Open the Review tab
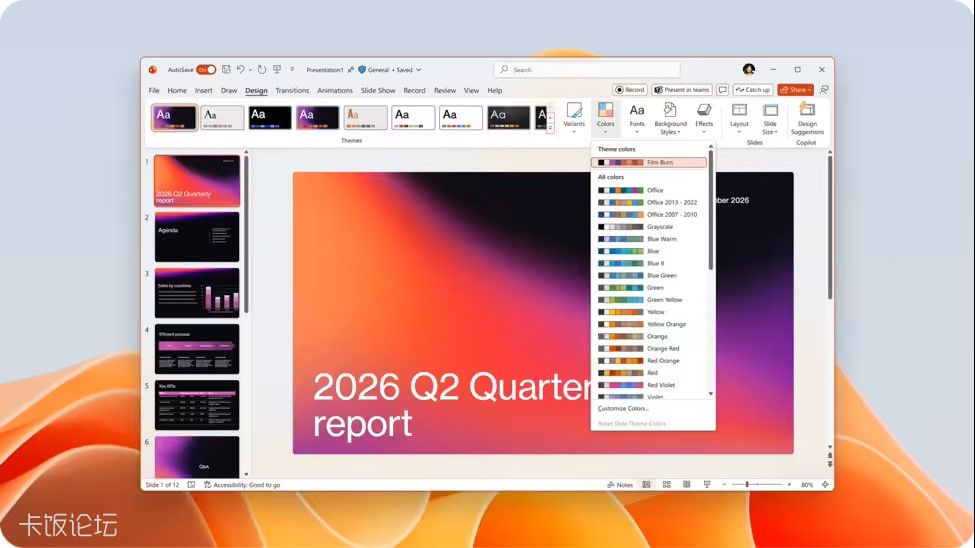Image resolution: width=975 pixels, height=548 pixels. coord(445,91)
